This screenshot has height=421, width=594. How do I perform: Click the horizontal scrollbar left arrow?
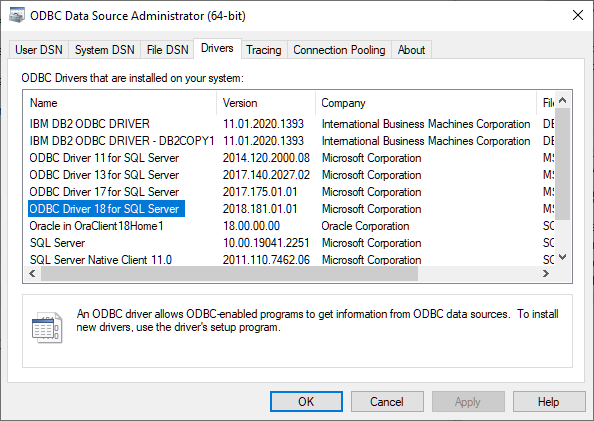tap(33, 274)
